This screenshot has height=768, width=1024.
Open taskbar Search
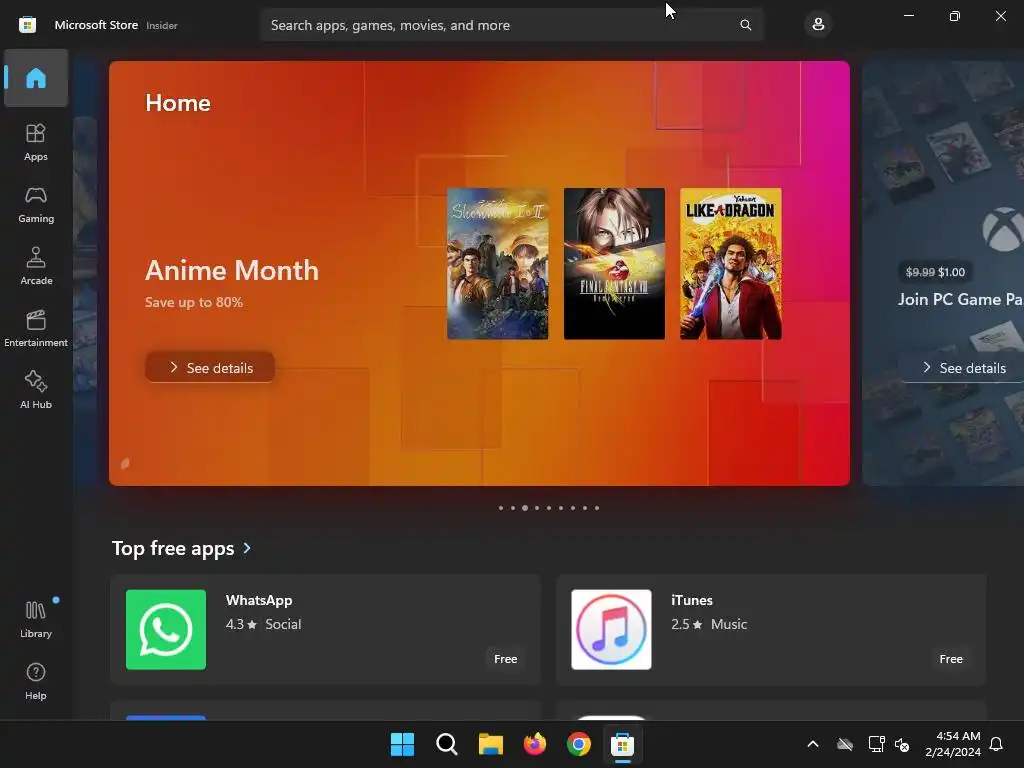point(447,744)
